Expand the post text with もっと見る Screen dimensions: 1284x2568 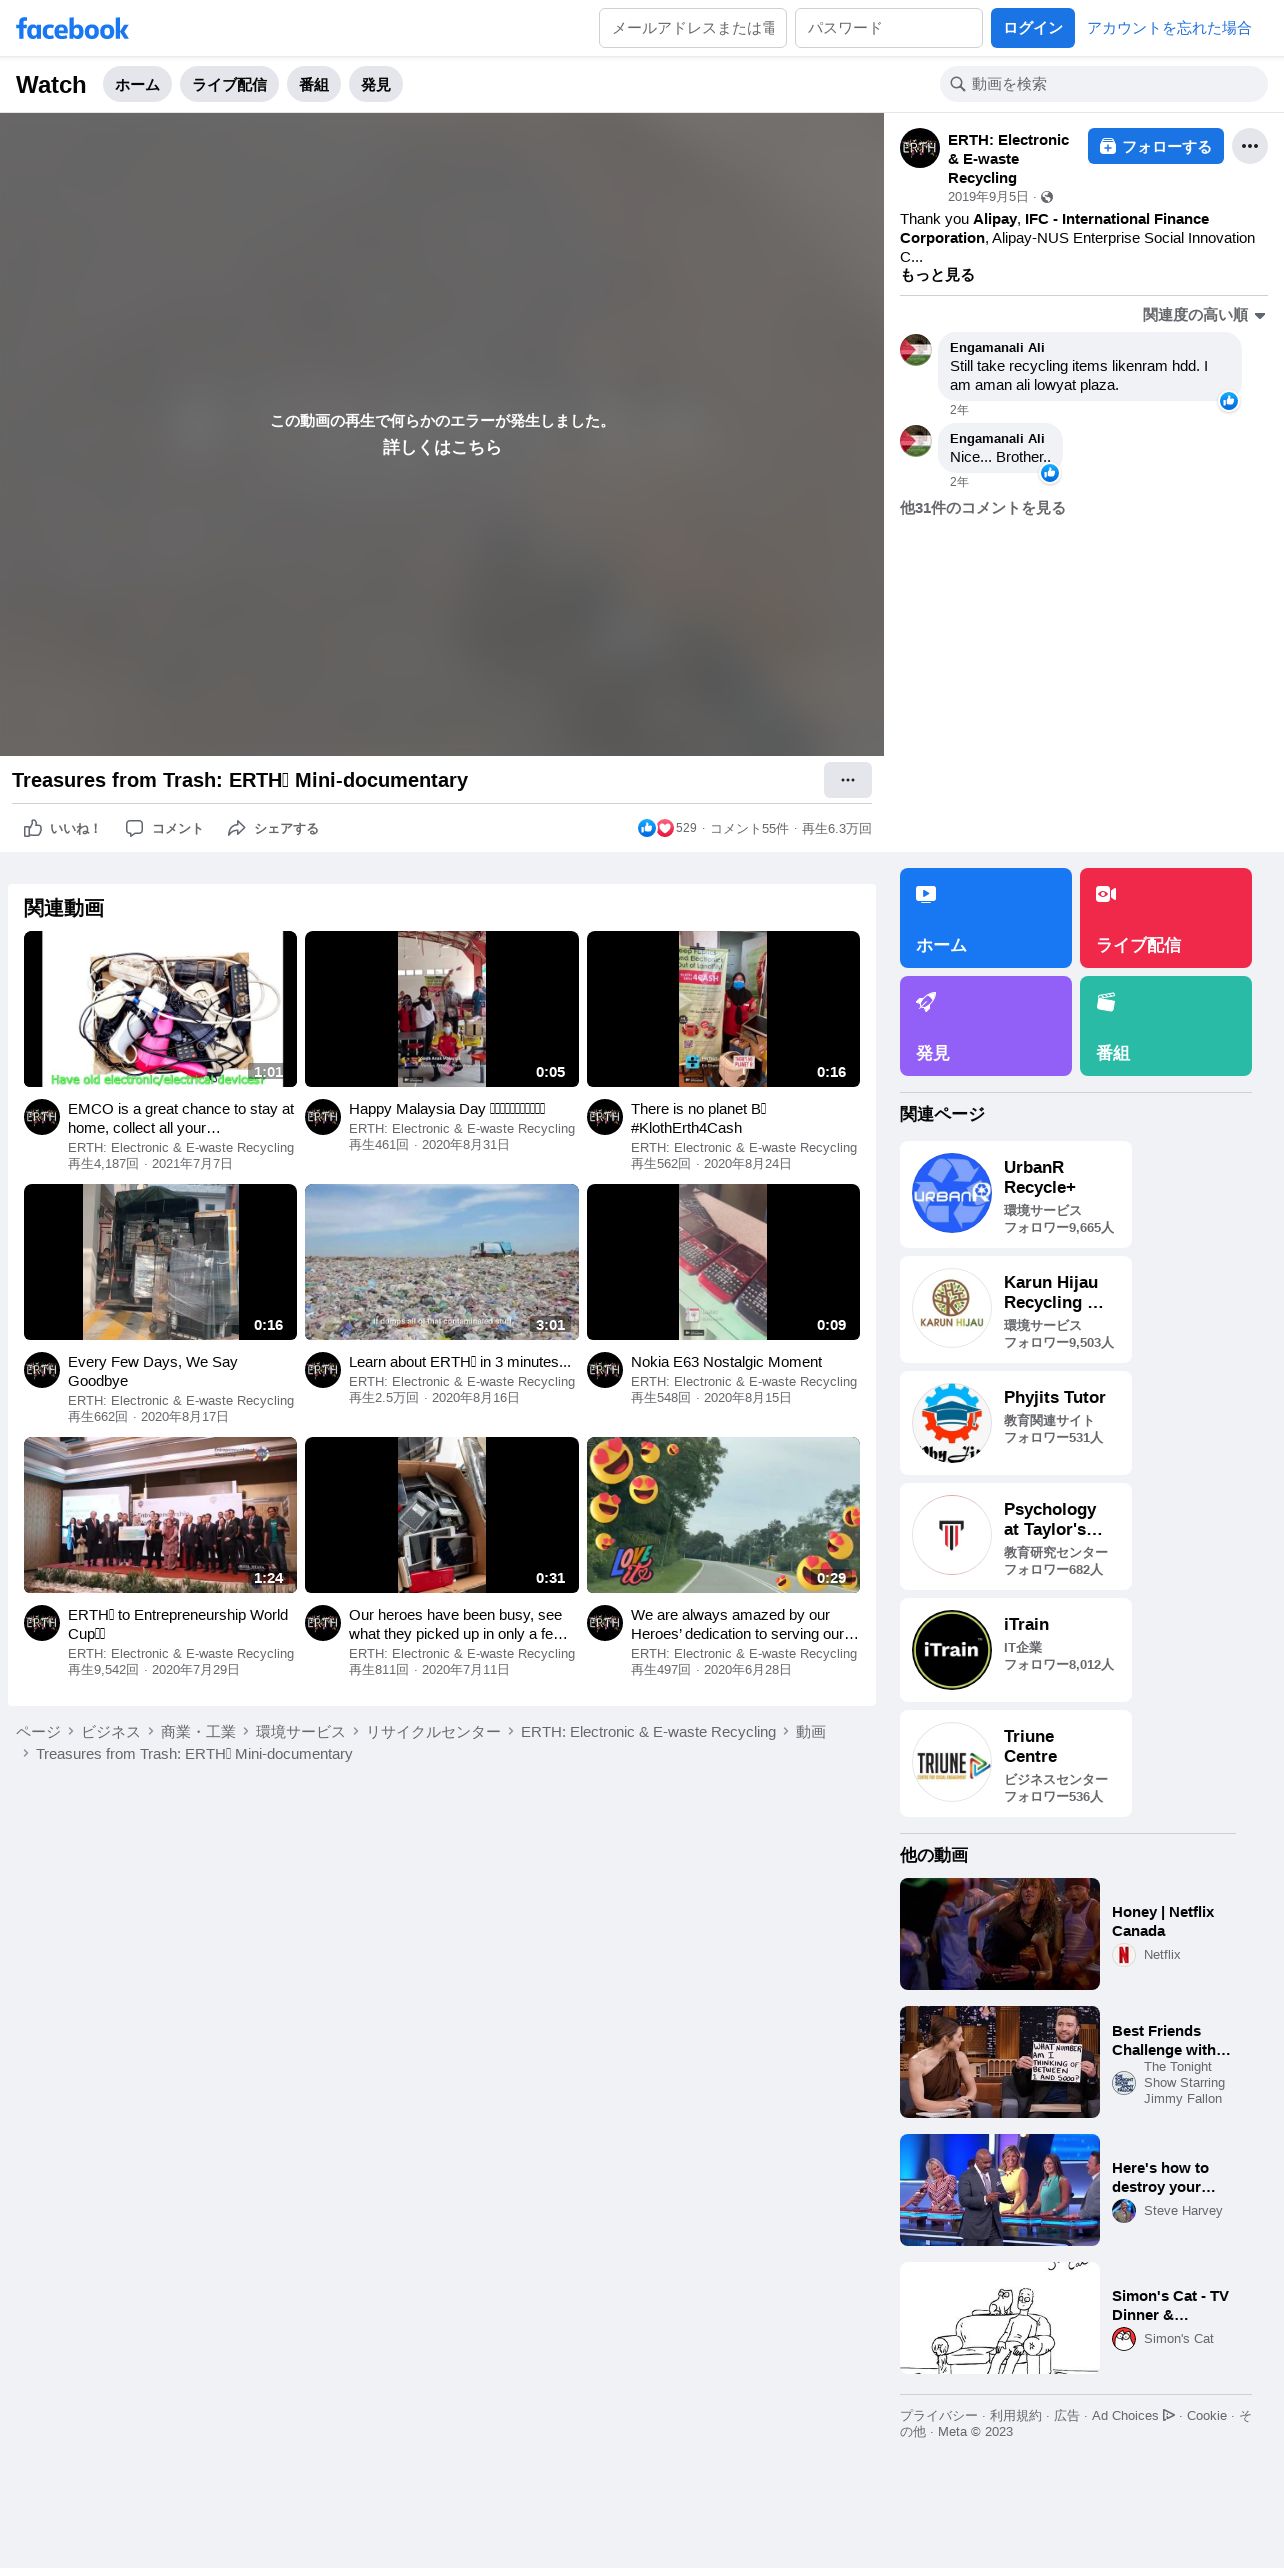[x=937, y=275]
